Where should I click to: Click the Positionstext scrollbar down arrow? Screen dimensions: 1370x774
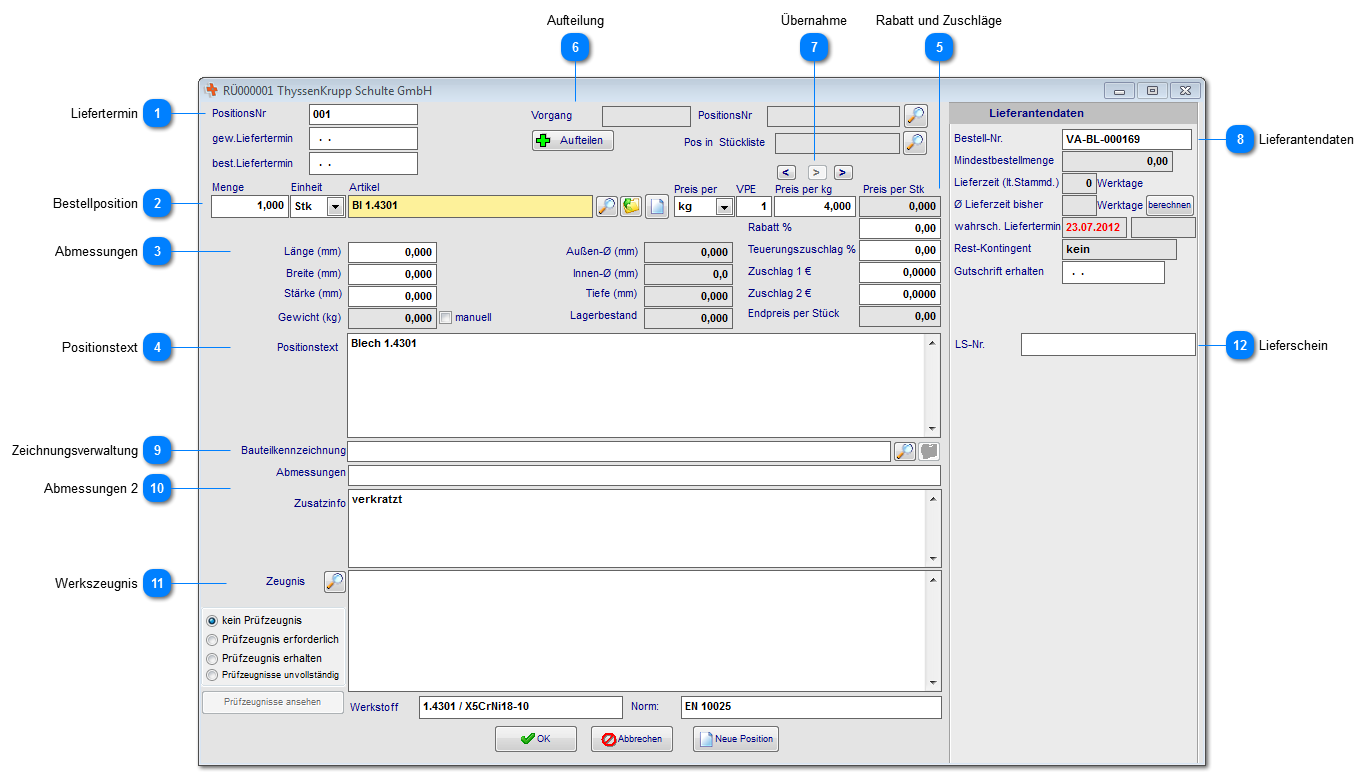click(x=933, y=427)
